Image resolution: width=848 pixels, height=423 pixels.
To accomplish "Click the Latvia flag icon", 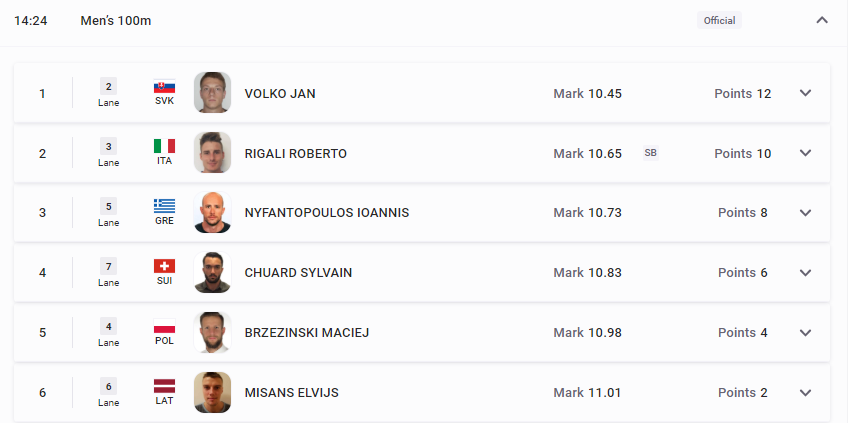I will (x=164, y=386).
